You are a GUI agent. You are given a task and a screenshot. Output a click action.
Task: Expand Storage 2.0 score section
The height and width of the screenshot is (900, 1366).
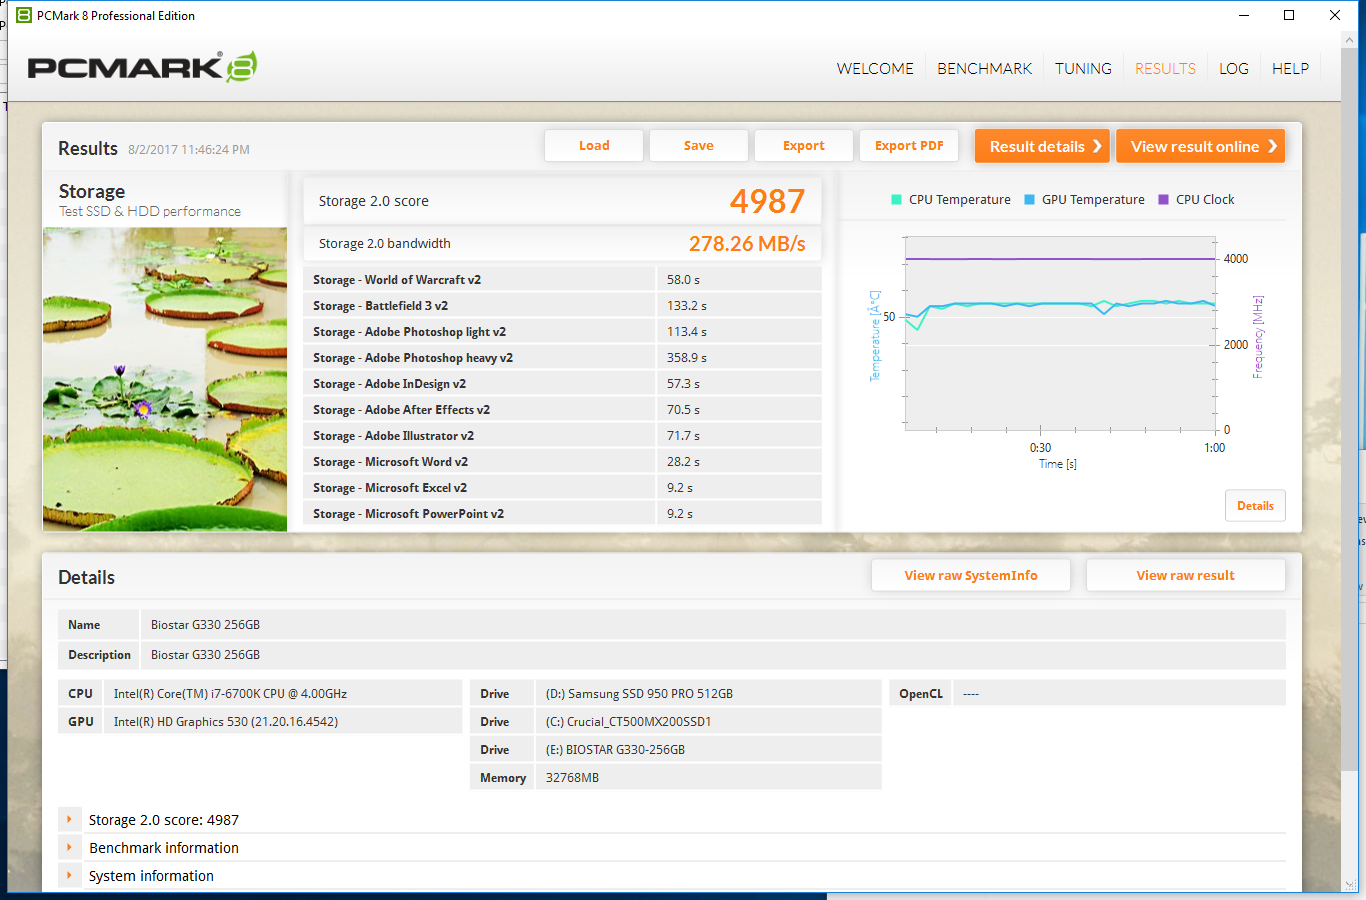69,820
